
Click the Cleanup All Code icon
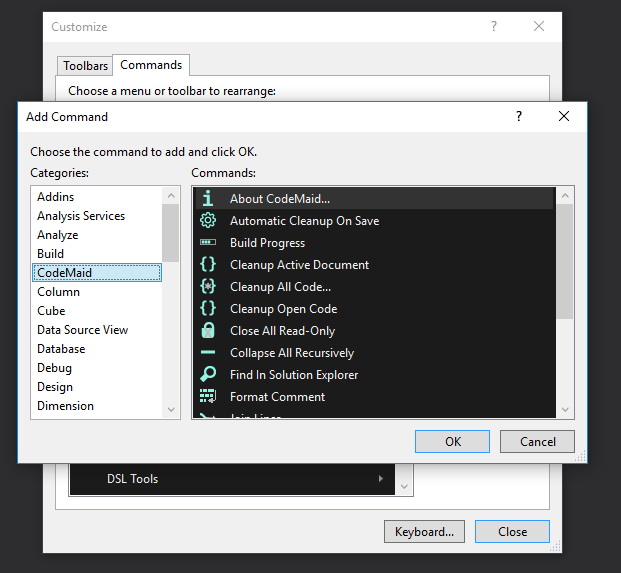click(208, 286)
